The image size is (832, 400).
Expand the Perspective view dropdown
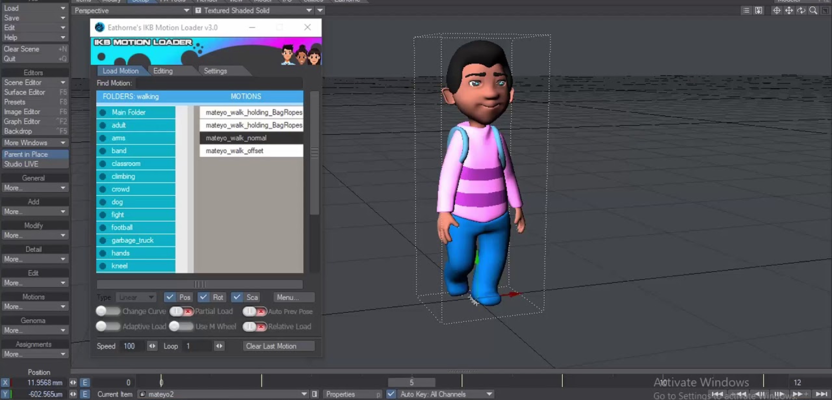(130, 10)
